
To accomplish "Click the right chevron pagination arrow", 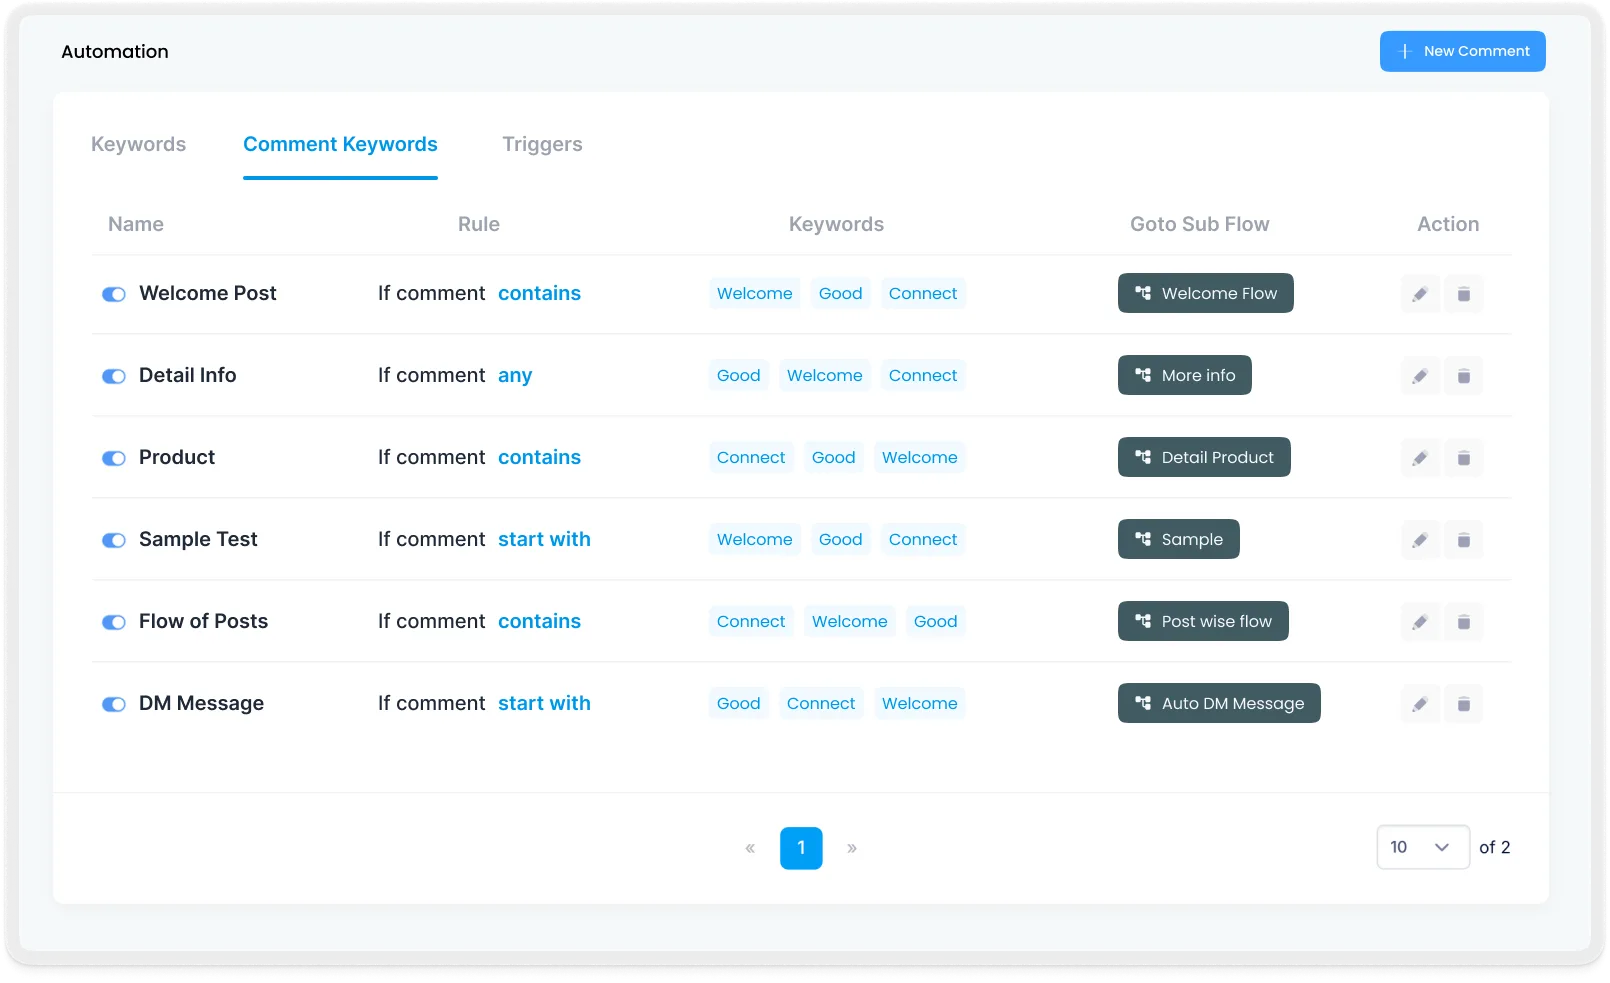I will click(x=852, y=847).
